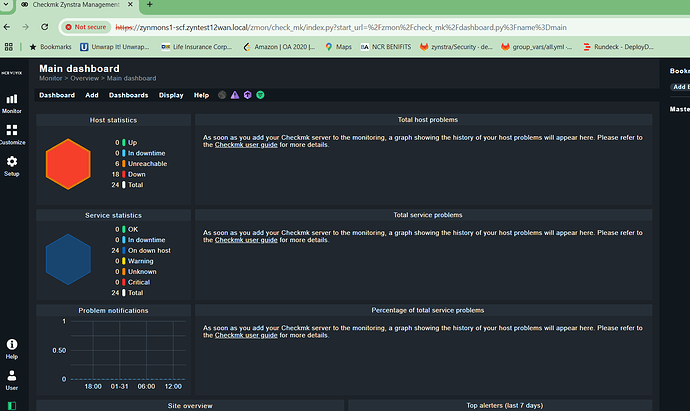Click the NCR Voyix logo in sidebar

12,73
